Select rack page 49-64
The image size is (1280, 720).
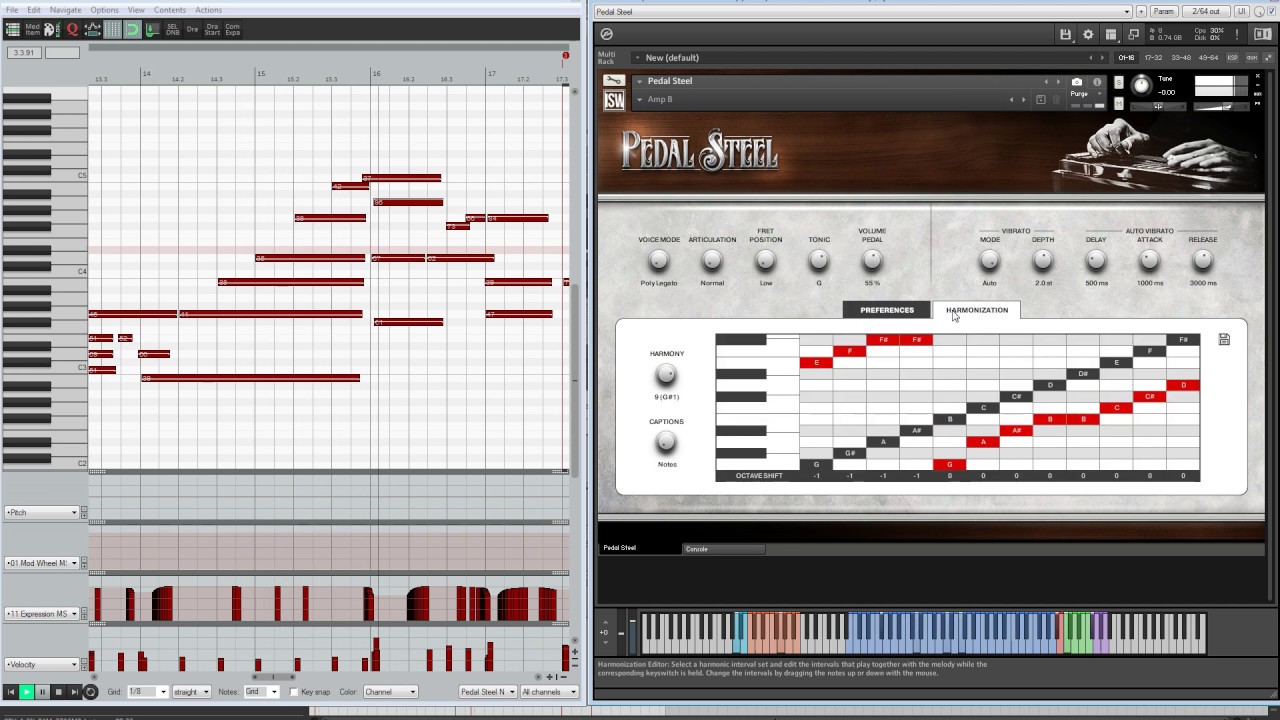coord(1208,58)
